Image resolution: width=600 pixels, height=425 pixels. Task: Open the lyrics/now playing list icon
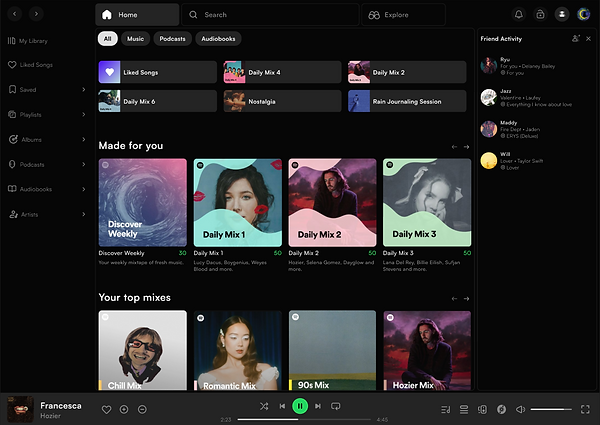[445, 409]
